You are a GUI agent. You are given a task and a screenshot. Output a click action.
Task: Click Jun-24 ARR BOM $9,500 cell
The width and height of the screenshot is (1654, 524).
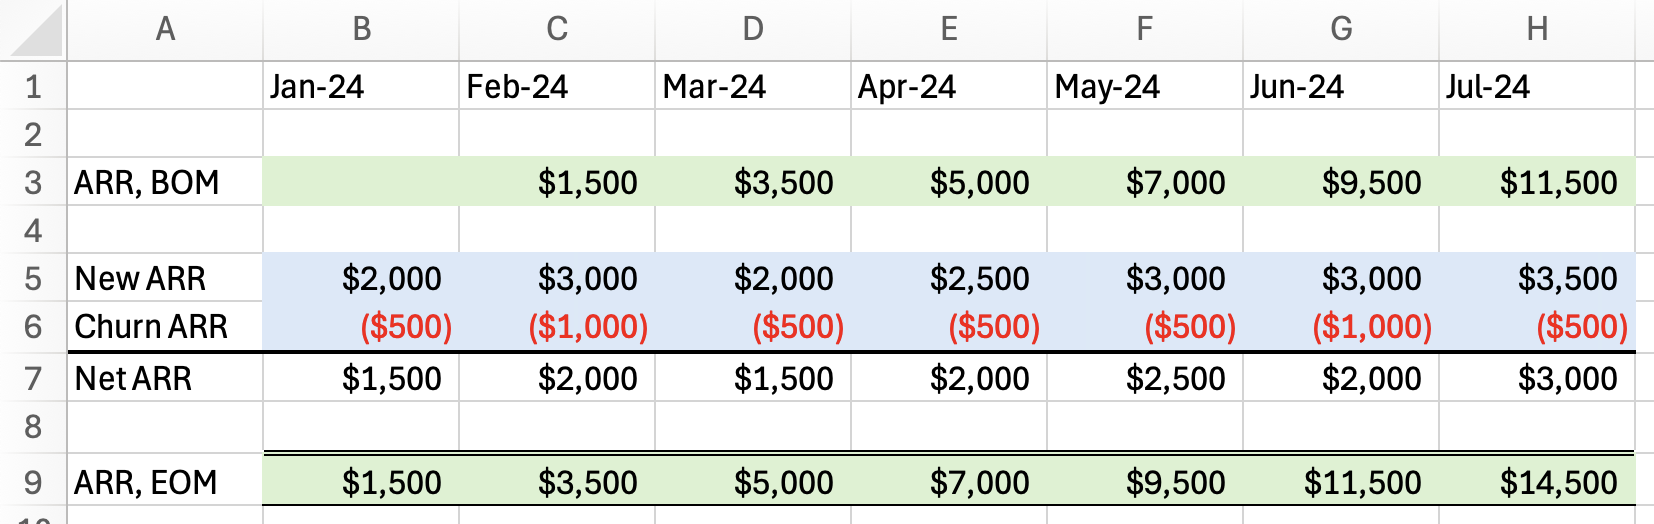(x=1341, y=182)
